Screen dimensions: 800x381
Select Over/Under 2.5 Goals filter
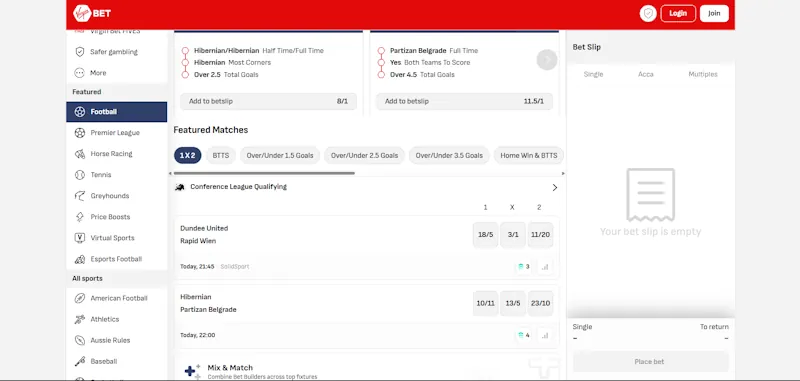[364, 156]
